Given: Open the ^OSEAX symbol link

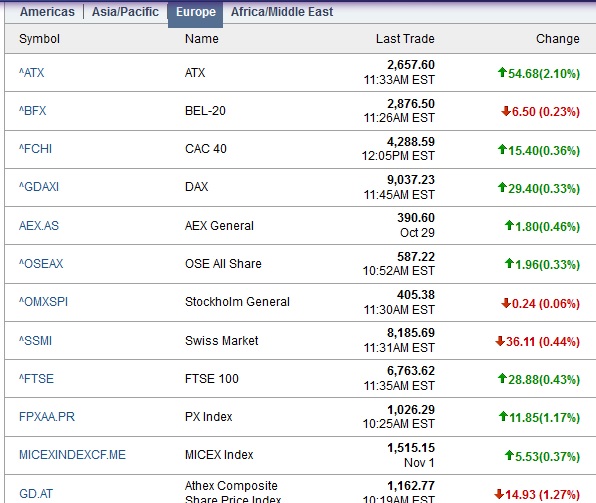Looking at the screenshot, I should [x=41, y=263].
